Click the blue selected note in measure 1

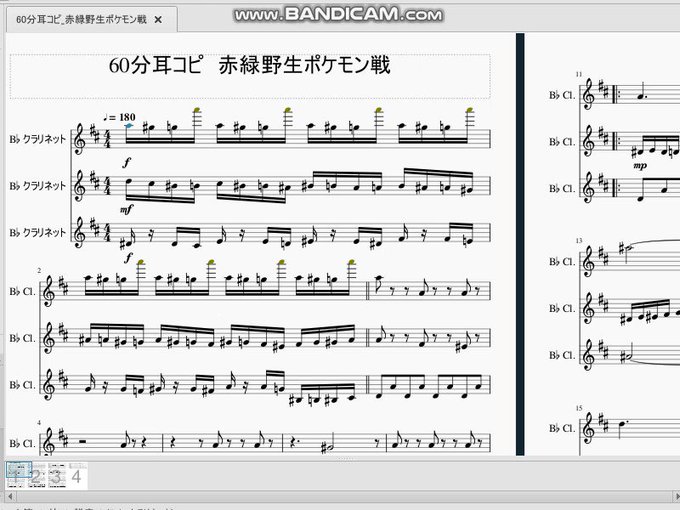click(129, 126)
